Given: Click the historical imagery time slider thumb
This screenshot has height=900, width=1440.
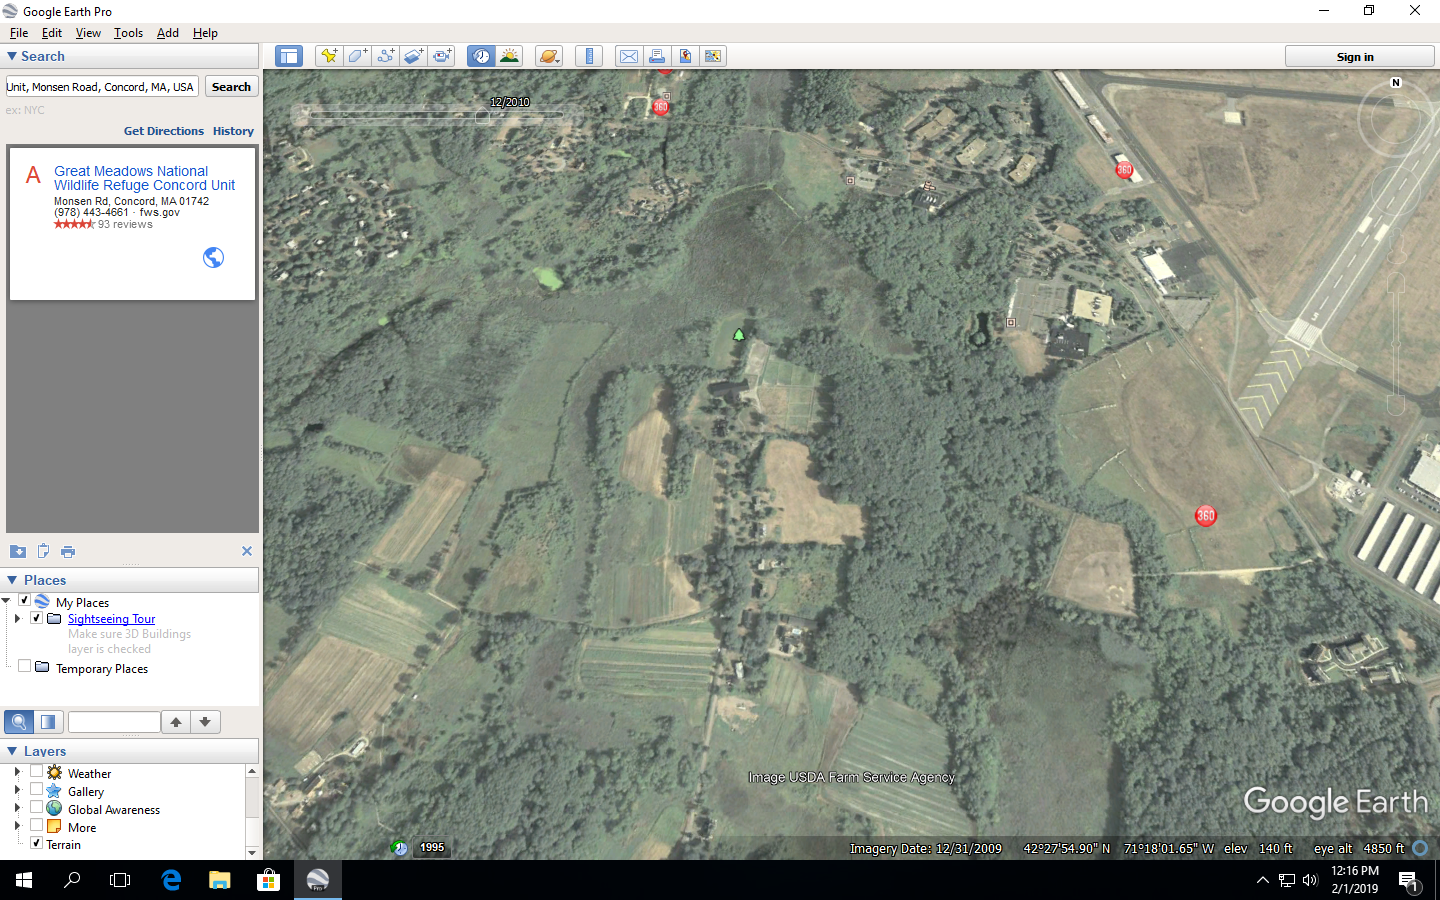Looking at the screenshot, I should pyautogui.click(x=482, y=116).
